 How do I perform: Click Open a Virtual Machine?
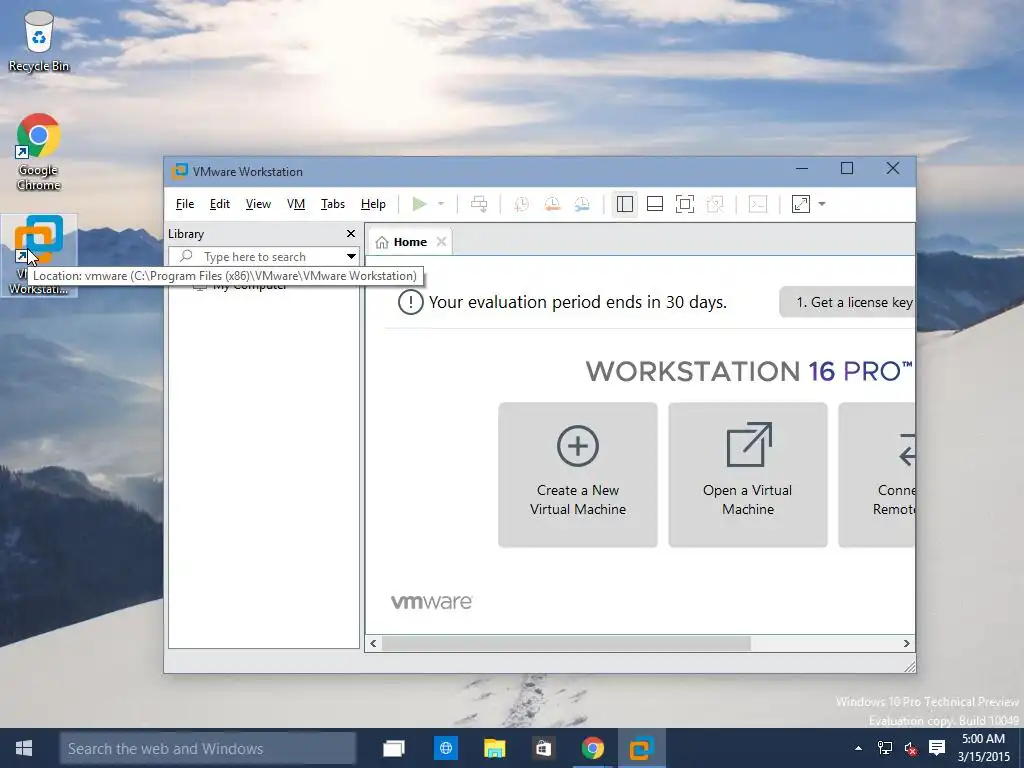pos(748,475)
